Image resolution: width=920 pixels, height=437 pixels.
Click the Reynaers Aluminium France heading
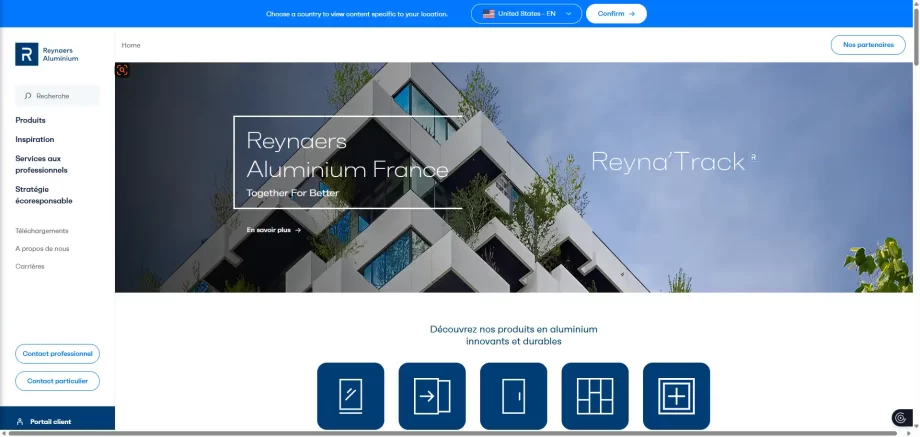(347, 155)
